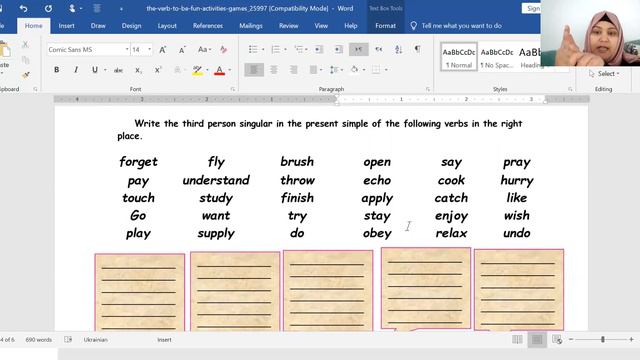Open the Font dialog launcher
This screenshot has width=640, height=360.
pyautogui.click(x=233, y=89)
